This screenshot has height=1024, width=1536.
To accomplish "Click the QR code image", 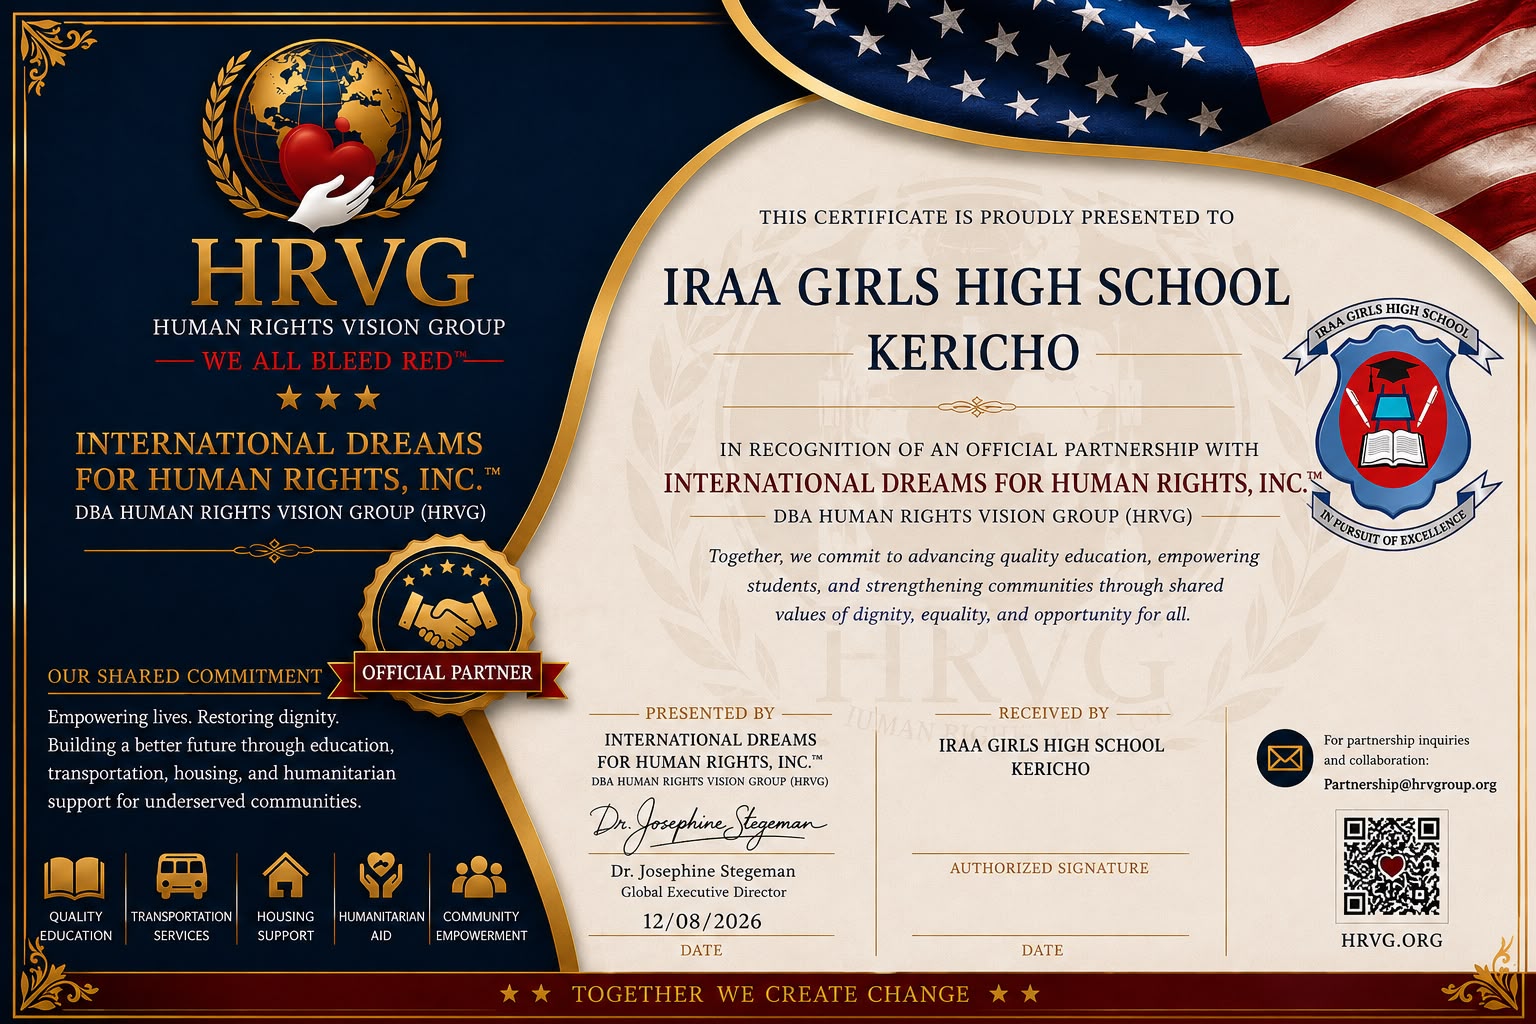I will click(1391, 866).
